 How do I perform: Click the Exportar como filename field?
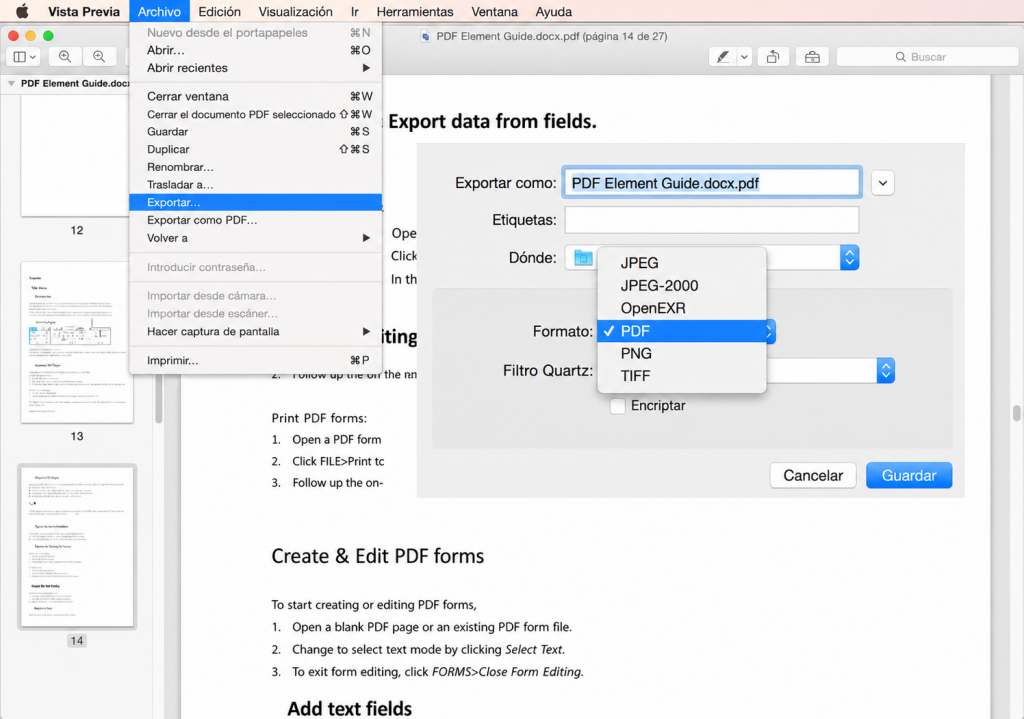coord(711,183)
